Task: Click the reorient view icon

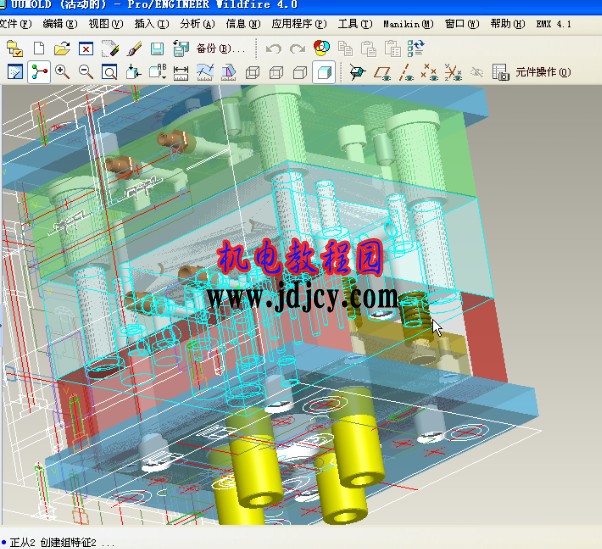Action: click(133, 72)
